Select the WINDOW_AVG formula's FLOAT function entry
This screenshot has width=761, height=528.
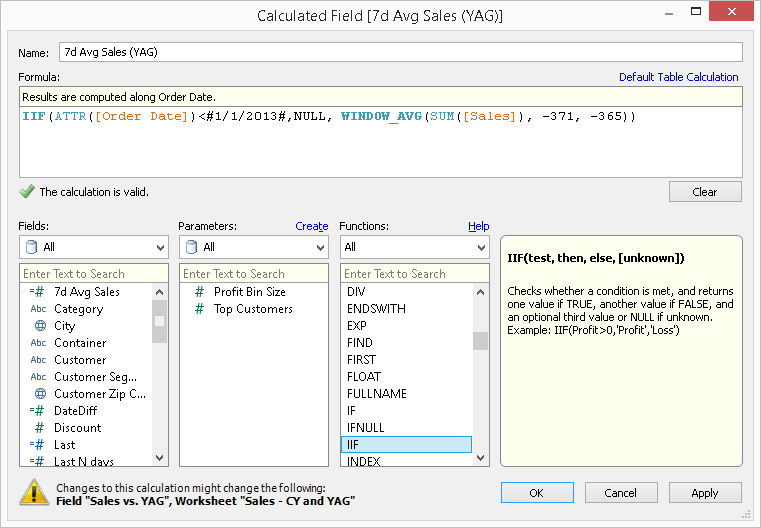[363, 377]
